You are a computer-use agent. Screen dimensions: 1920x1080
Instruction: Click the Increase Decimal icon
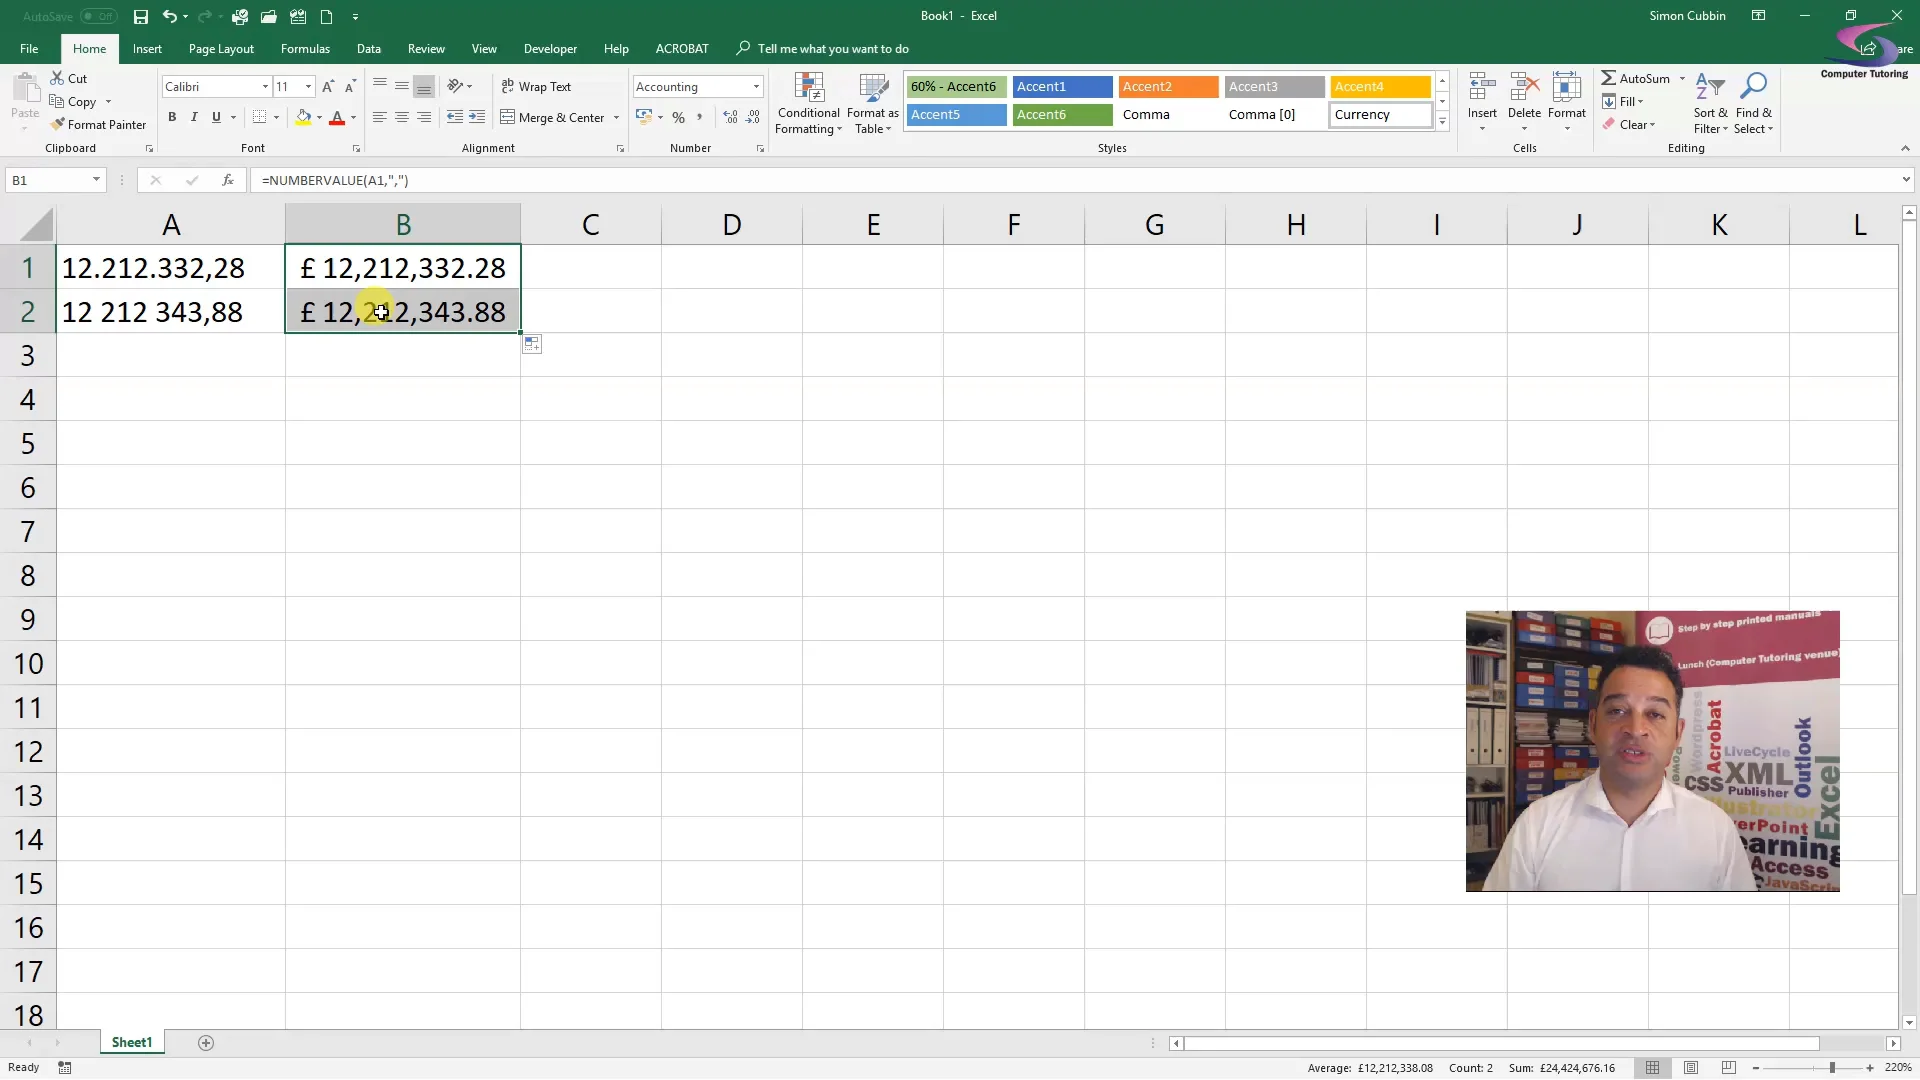pos(731,117)
